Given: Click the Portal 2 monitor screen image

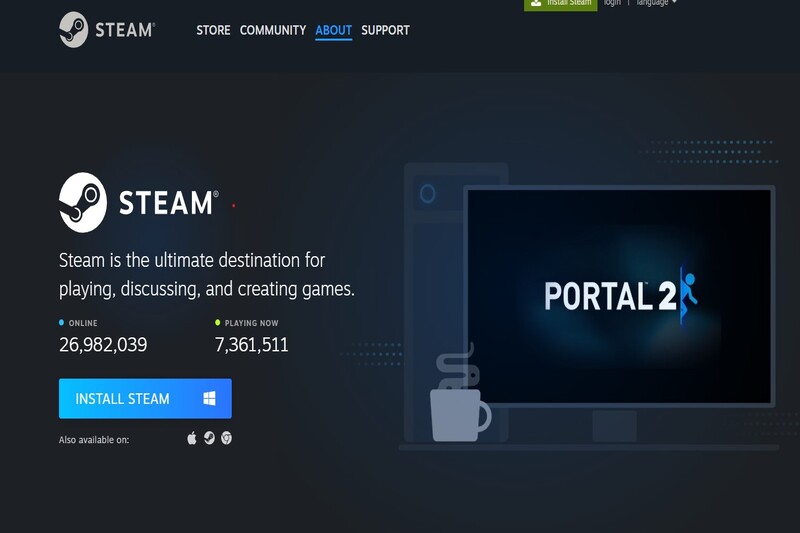Looking at the screenshot, I should pyautogui.click(x=619, y=295).
